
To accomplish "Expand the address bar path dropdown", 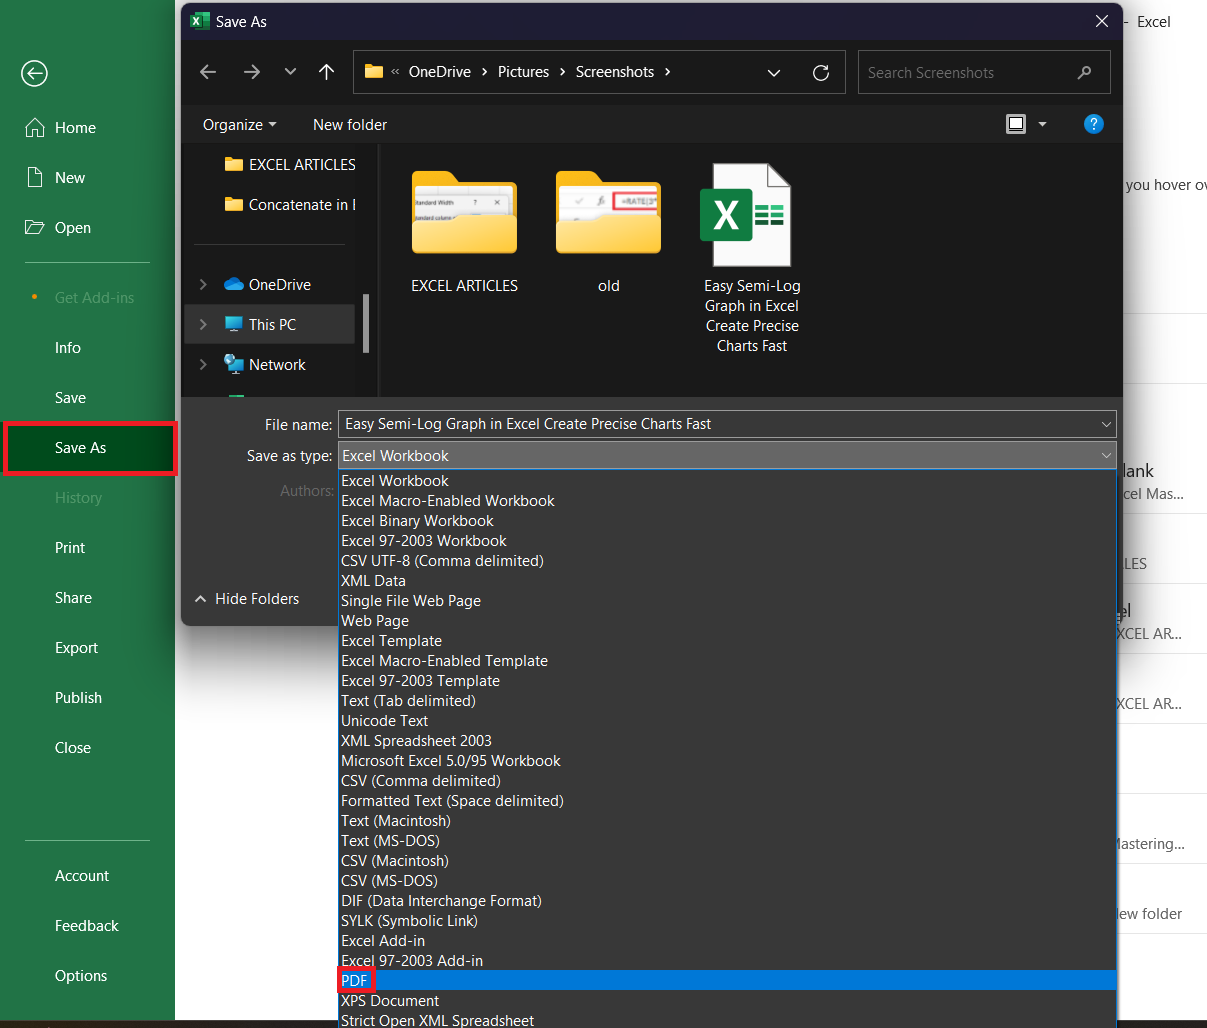I will tap(773, 72).
